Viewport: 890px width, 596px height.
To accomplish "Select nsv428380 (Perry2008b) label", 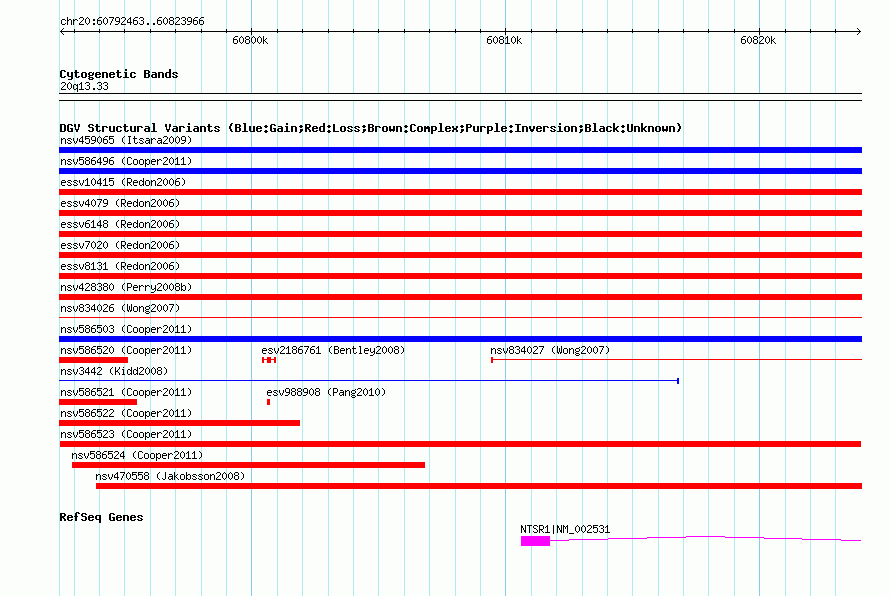I will (126, 287).
